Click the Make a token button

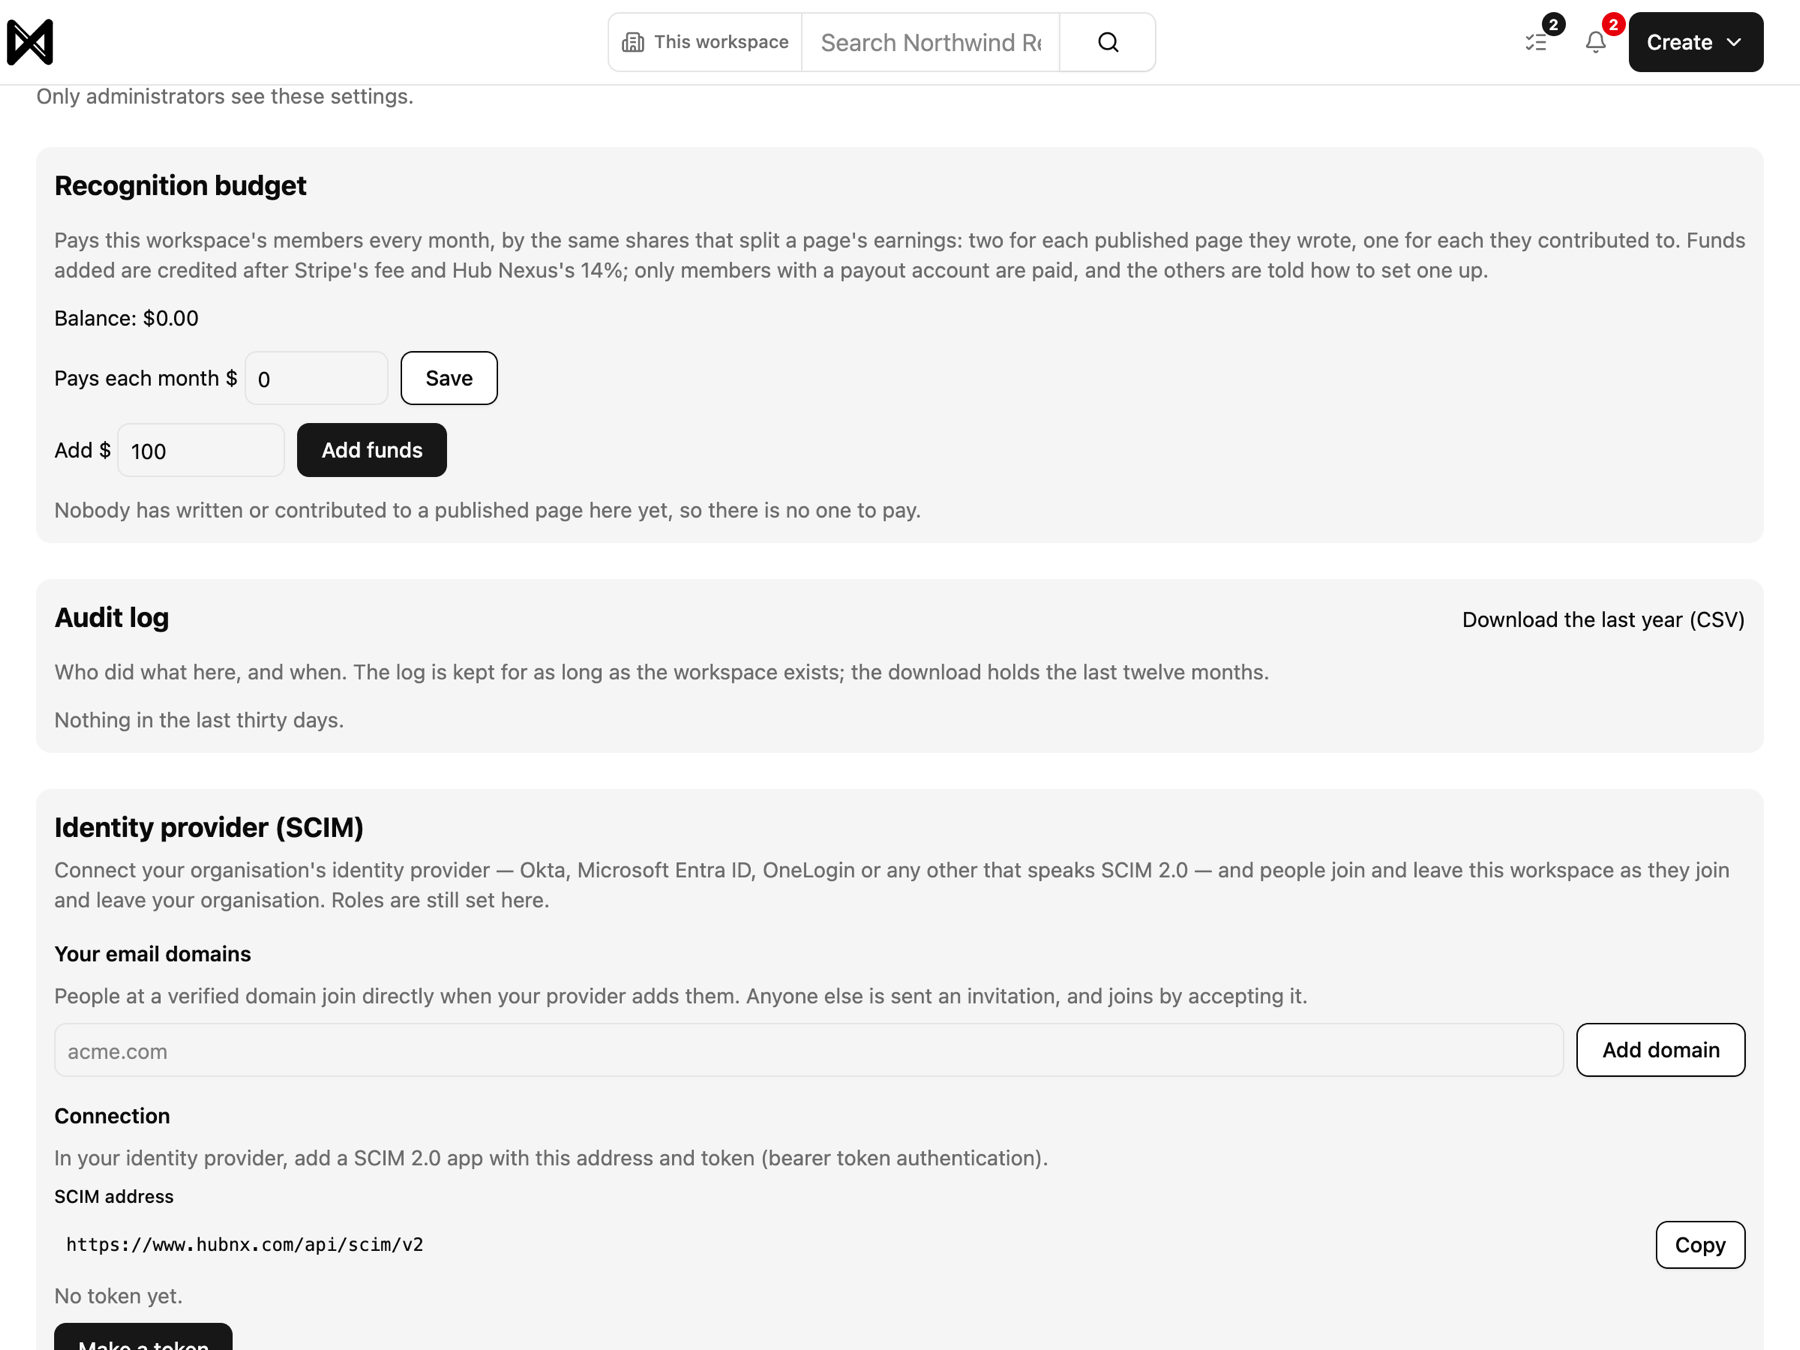point(143,1338)
